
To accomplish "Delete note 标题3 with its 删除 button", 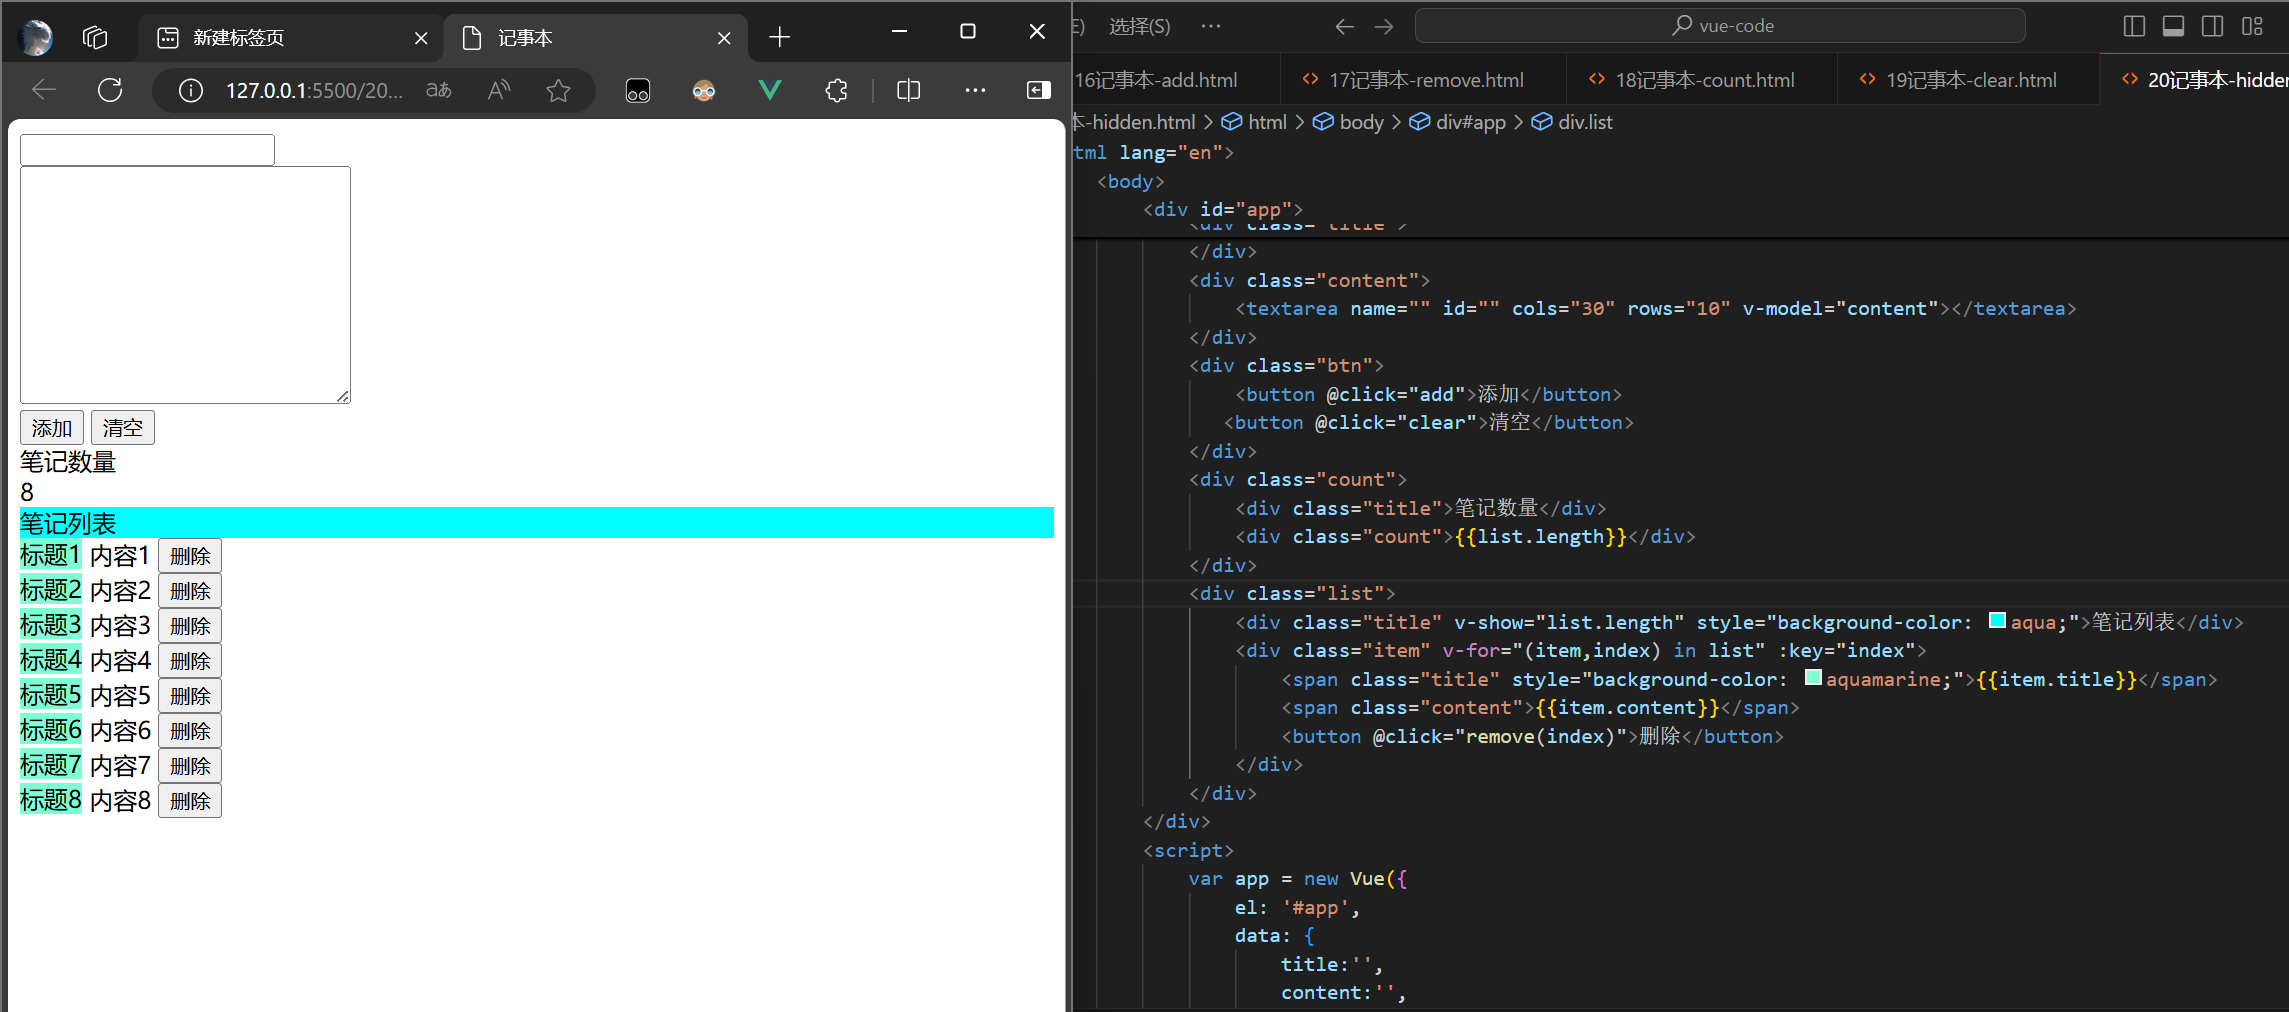I will click(190, 626).
